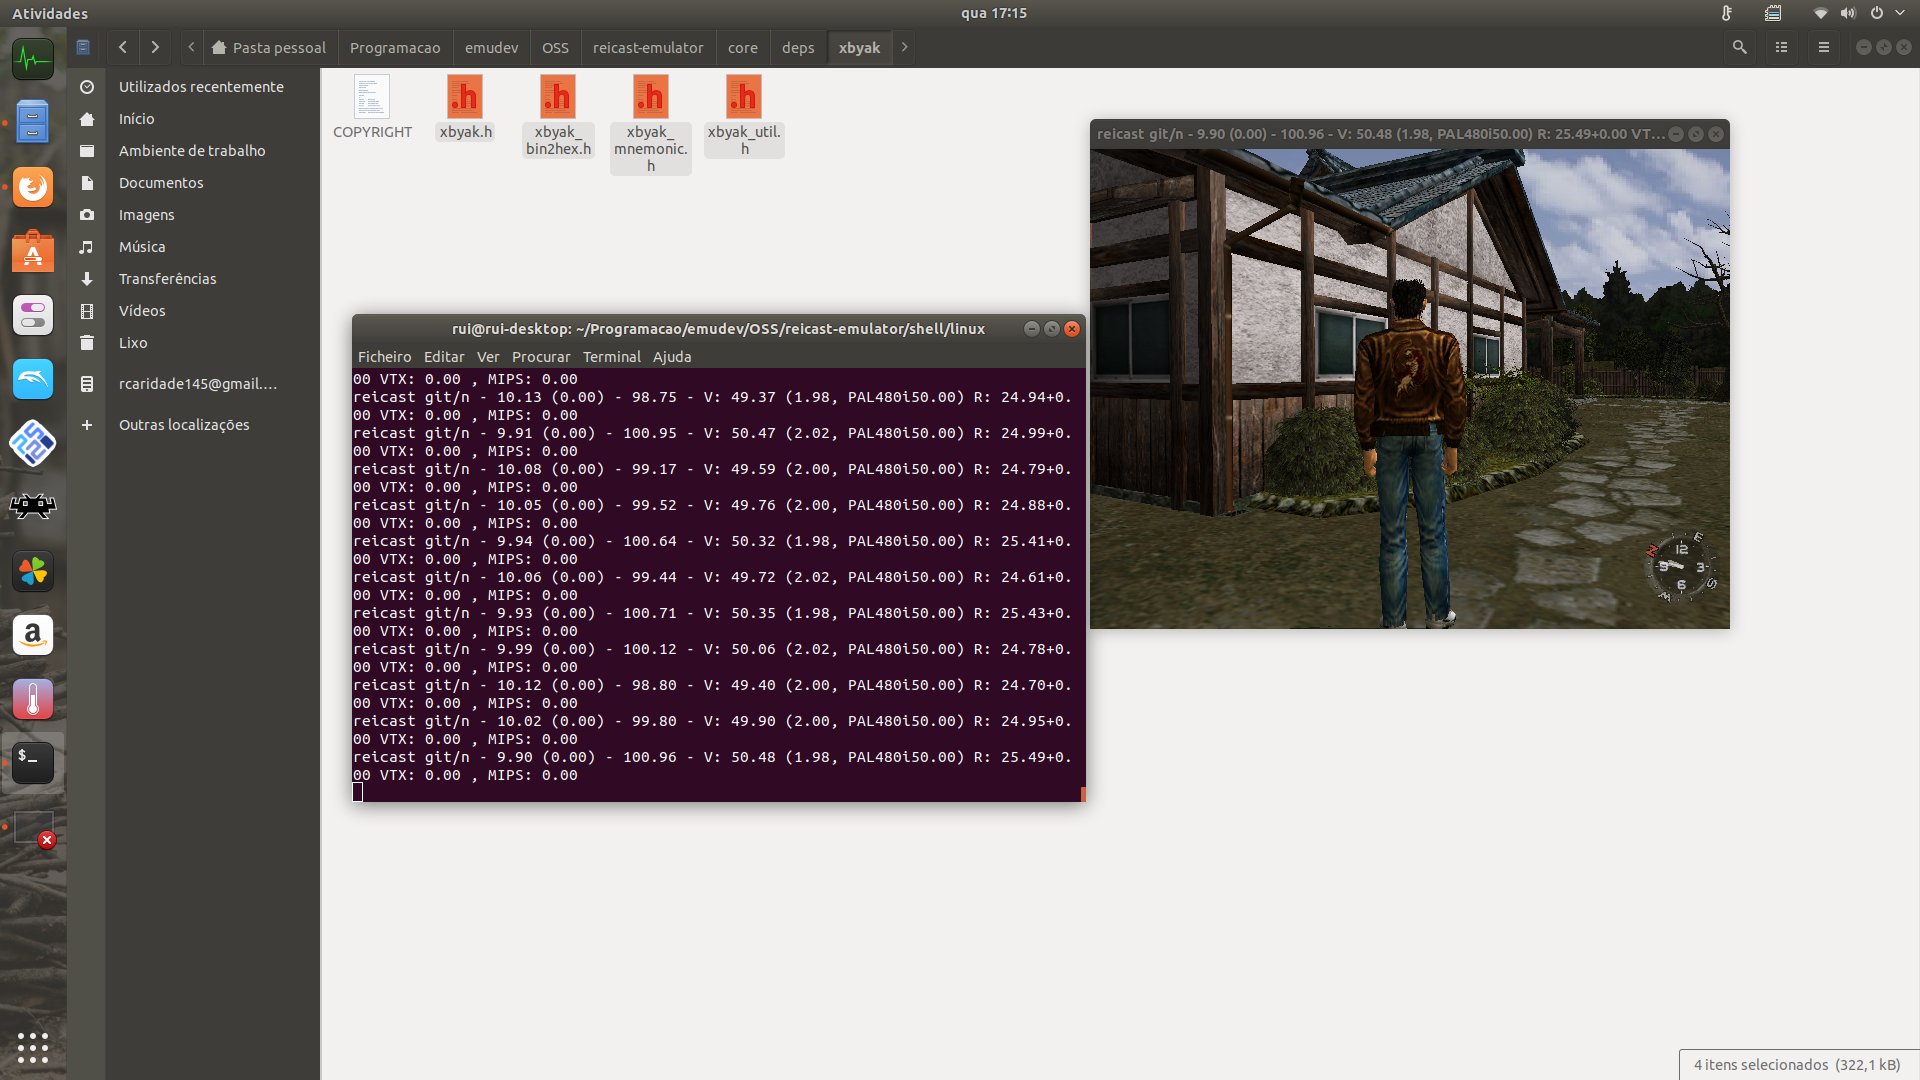This screenshot has height=1080, width=1920.
Task: Launch Dolphin emulator from the dock
Action: pos(33,379)
